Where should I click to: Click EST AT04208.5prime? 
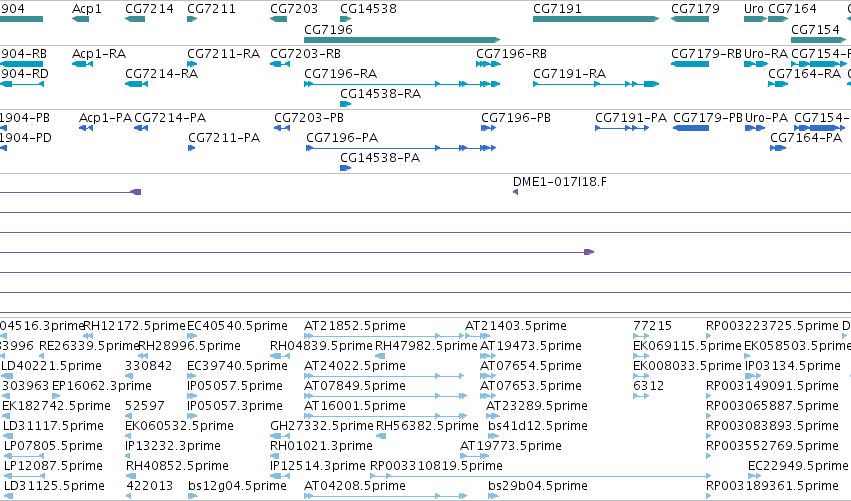(354, 486)
